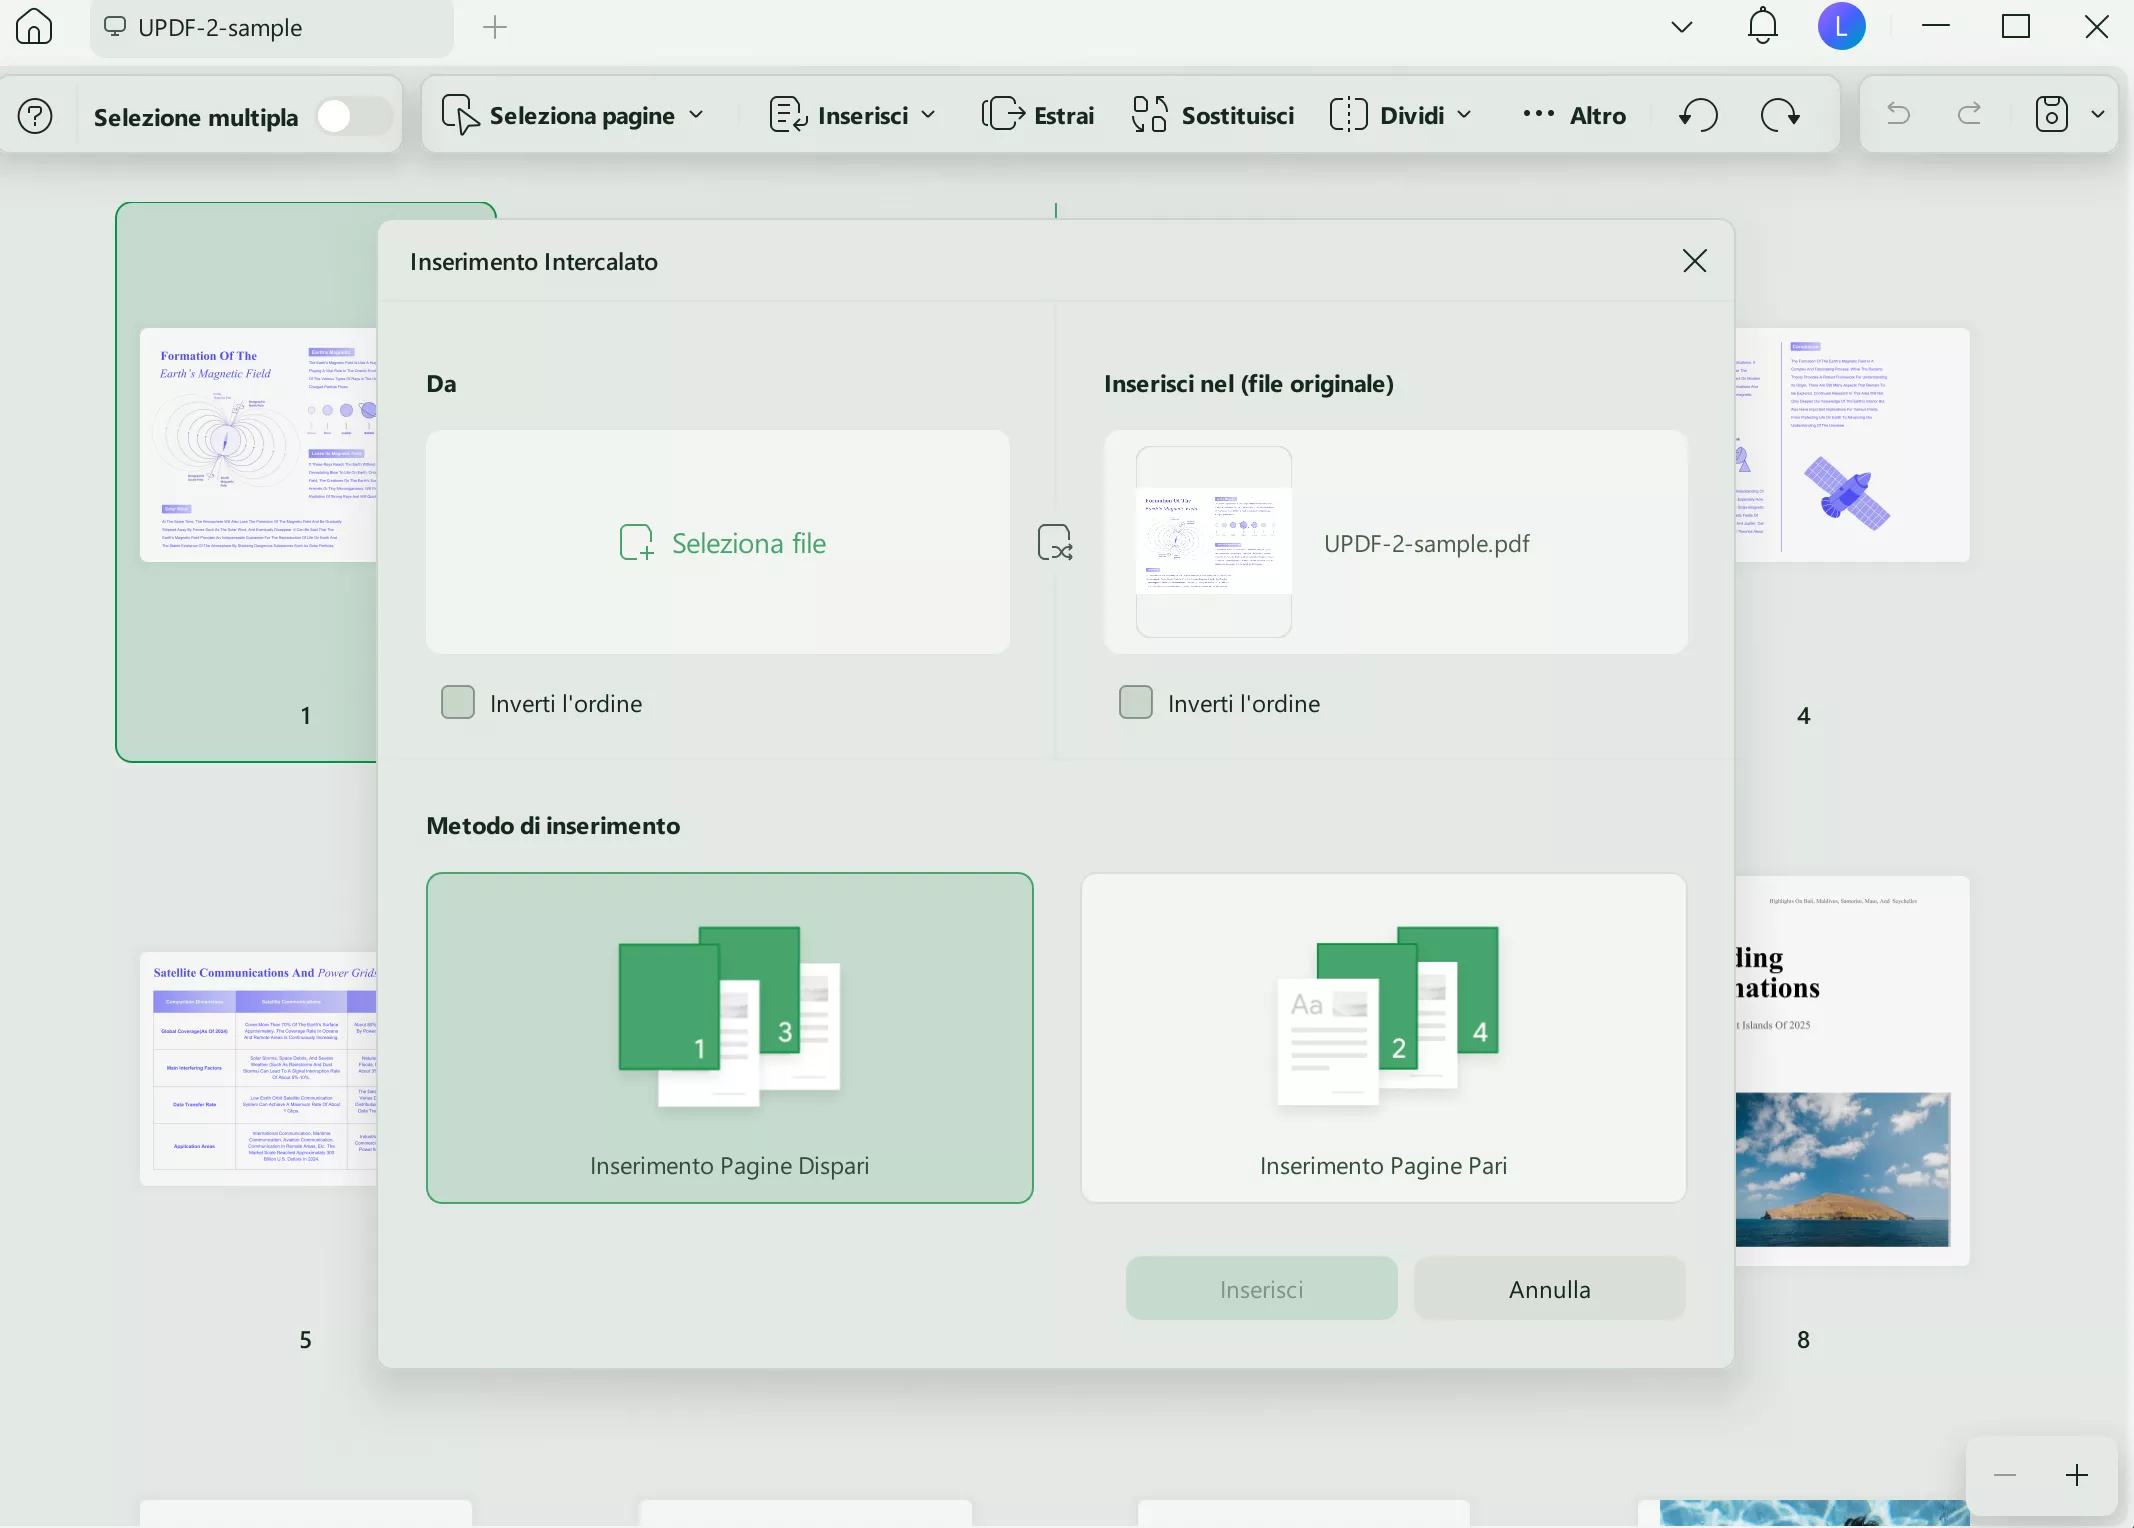Choose Inserimento Pagine Pari method
2134x1528 pixels.
(1383, 1038)
